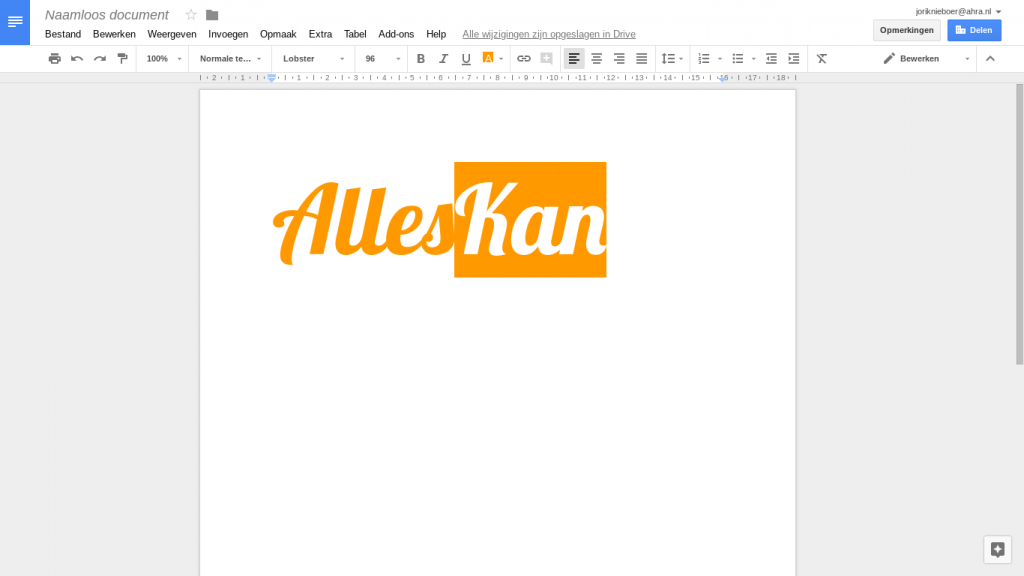Screen dimensions: 1024x576
Task: Increase indent using the toolbar icon
Action: [793, 59]
